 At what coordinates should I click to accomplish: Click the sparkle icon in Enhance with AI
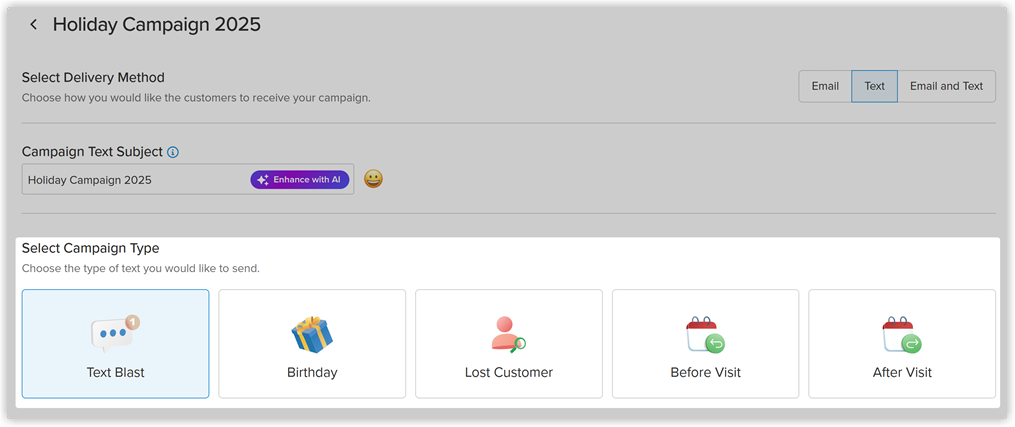coord(263,180)
